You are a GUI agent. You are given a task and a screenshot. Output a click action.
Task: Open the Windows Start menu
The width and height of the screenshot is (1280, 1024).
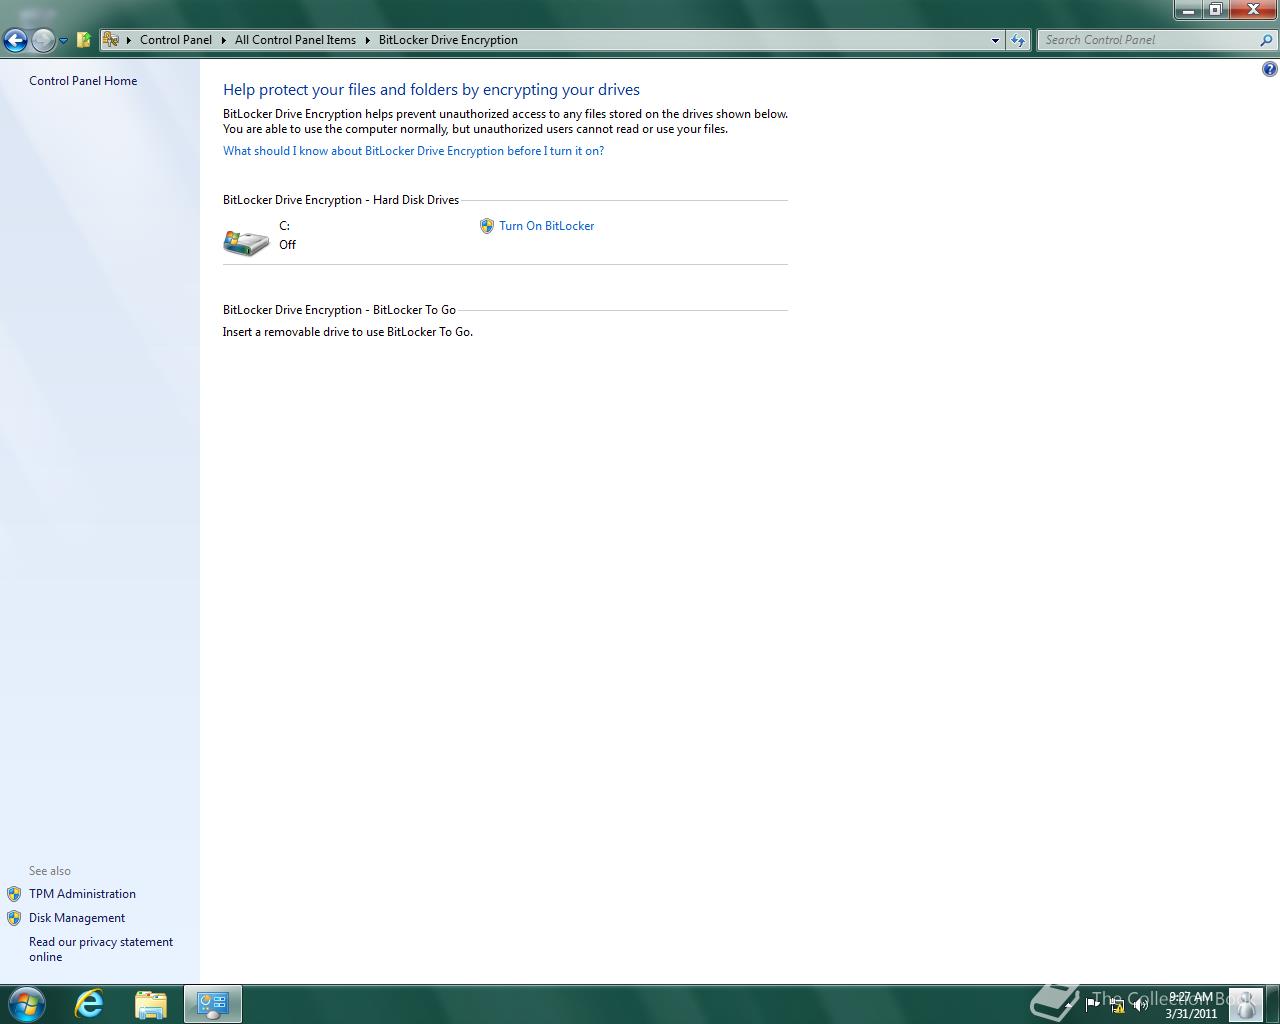click(x=26, y=1004)
